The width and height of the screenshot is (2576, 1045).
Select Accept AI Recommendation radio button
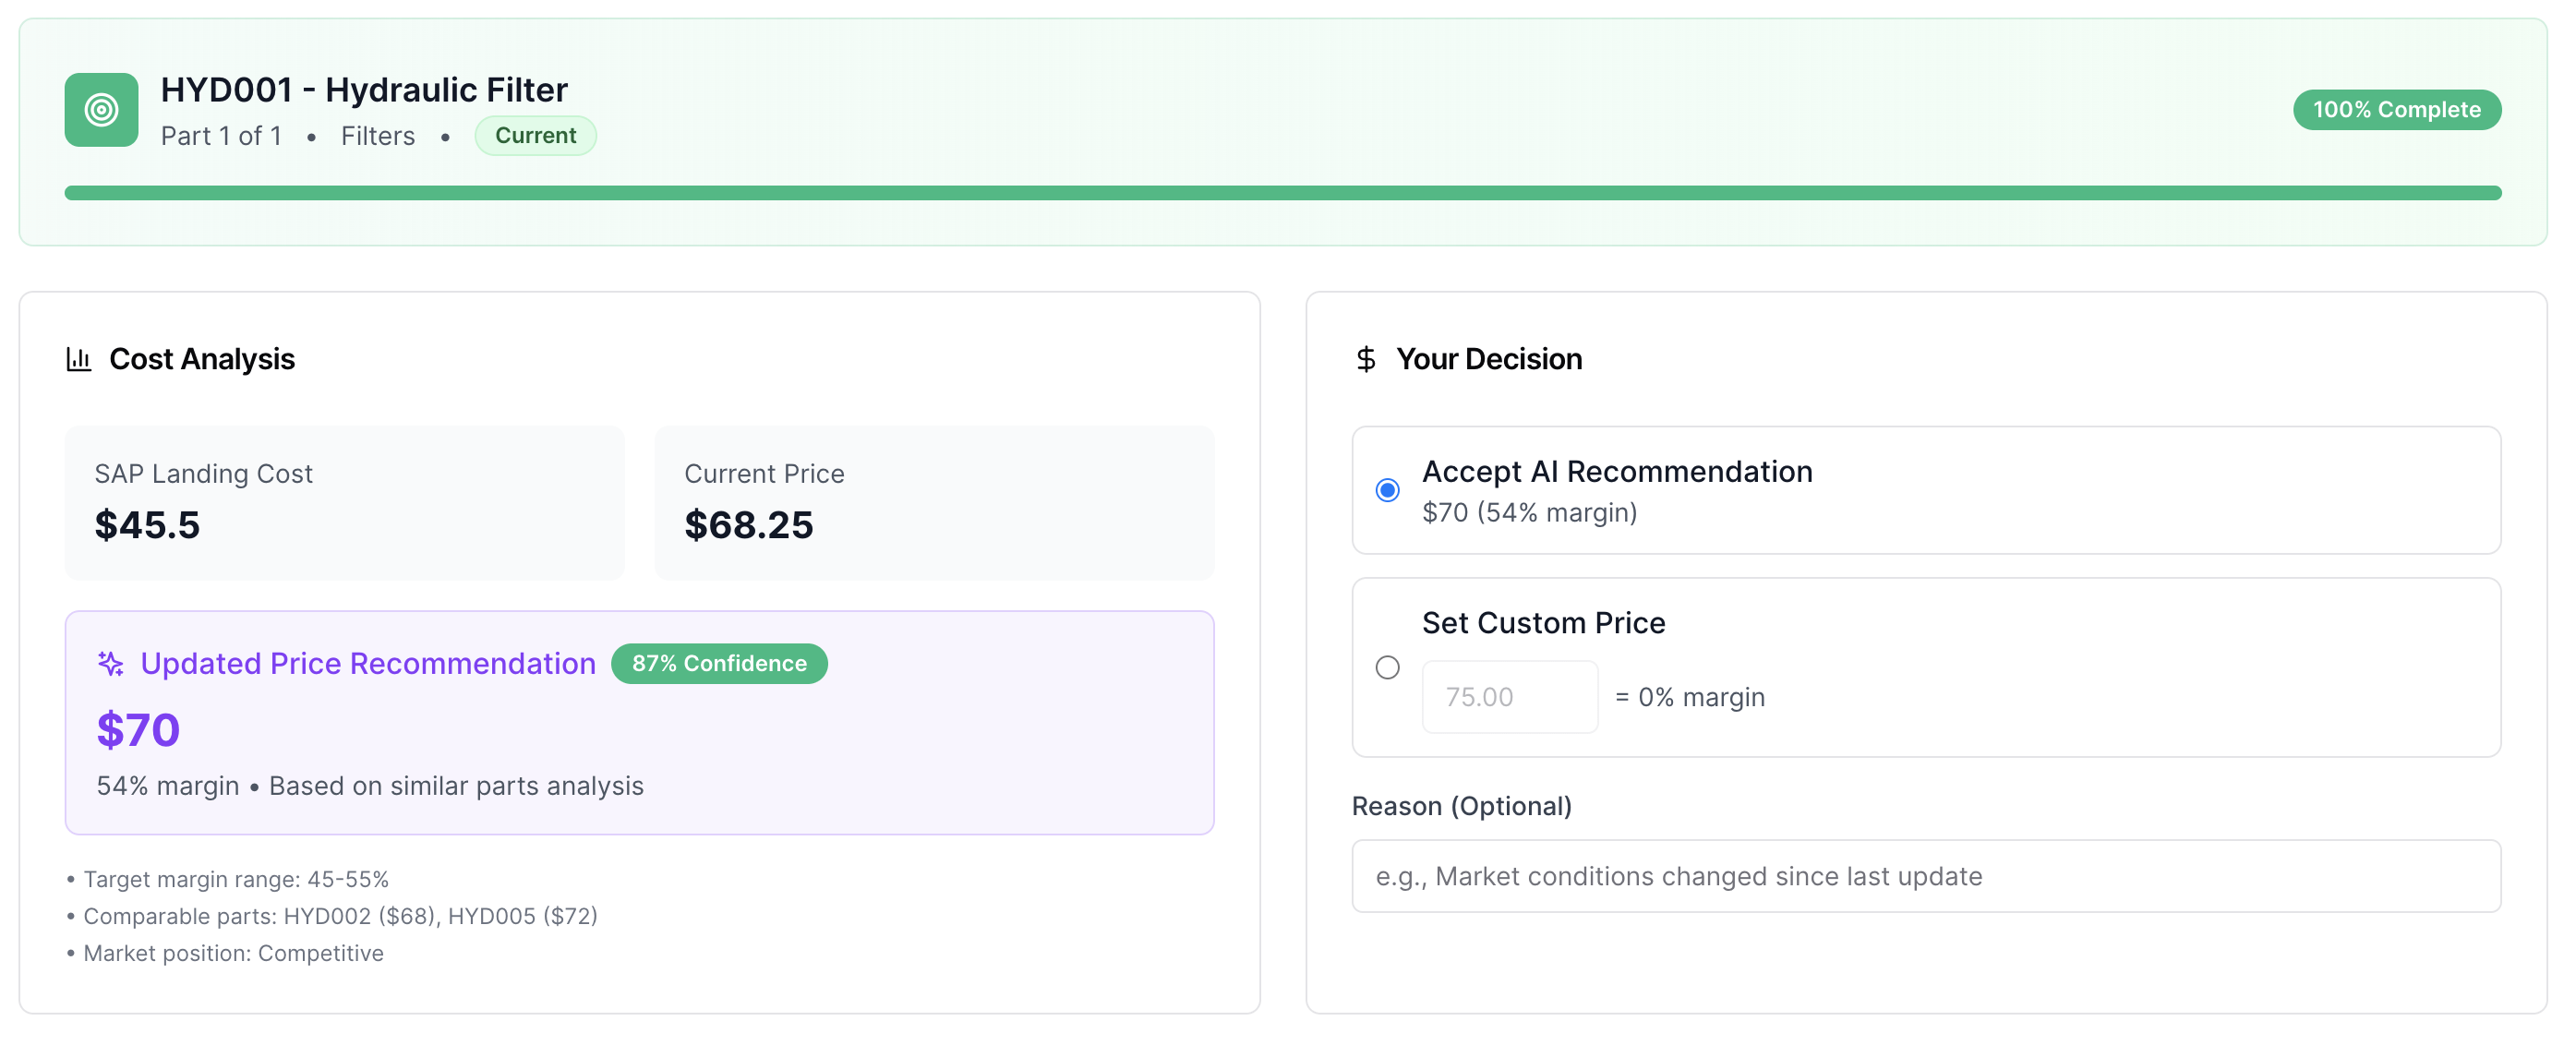click(x=1387, y=490)
